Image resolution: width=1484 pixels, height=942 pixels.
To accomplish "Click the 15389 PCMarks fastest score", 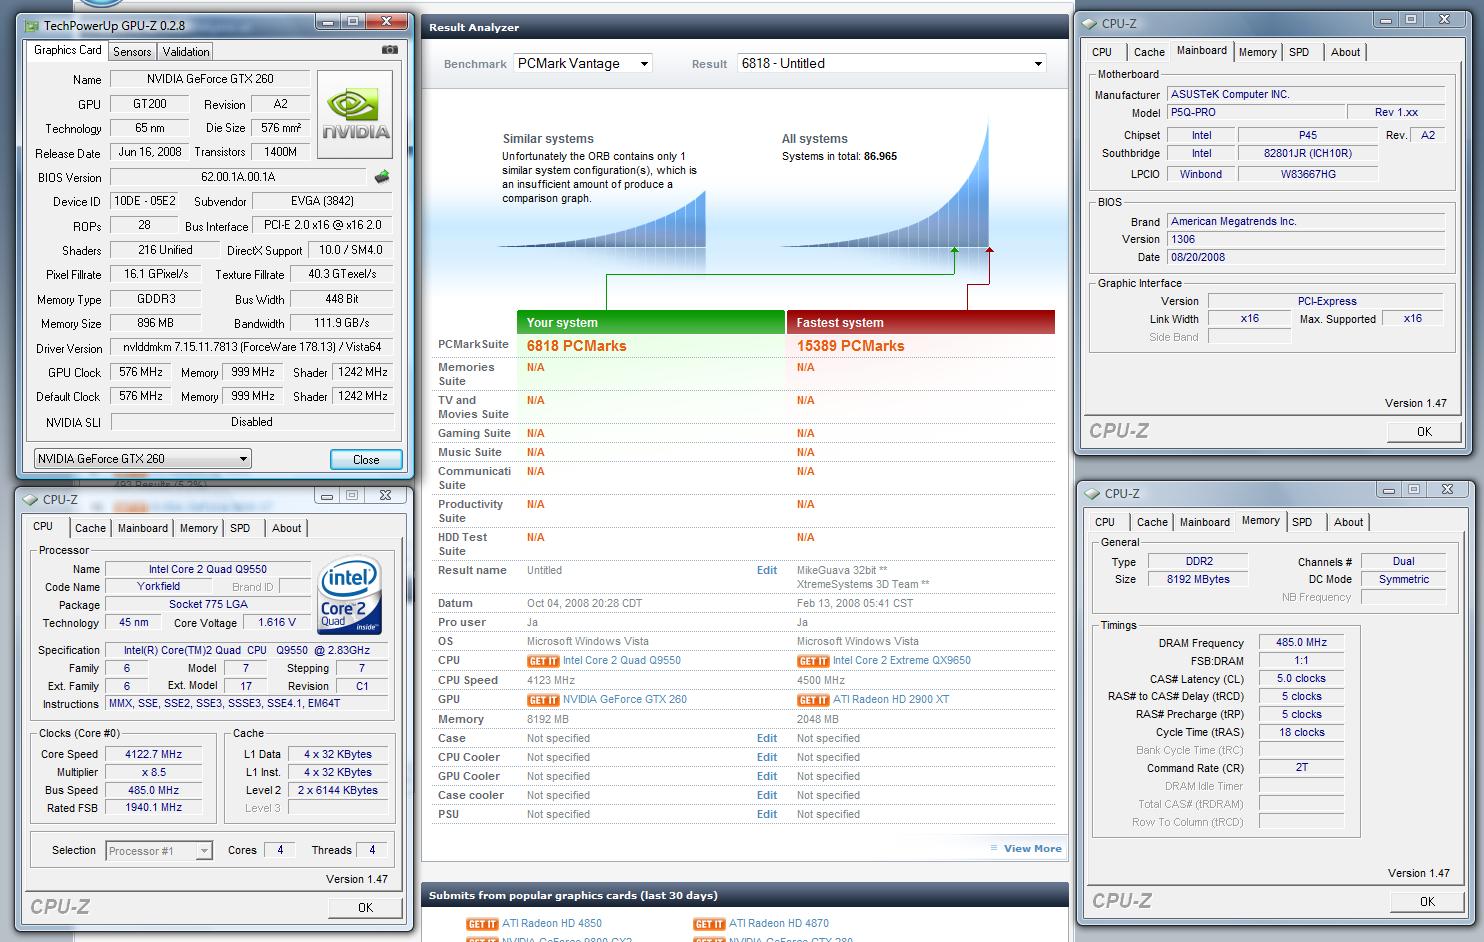I will tap(851, 346).
